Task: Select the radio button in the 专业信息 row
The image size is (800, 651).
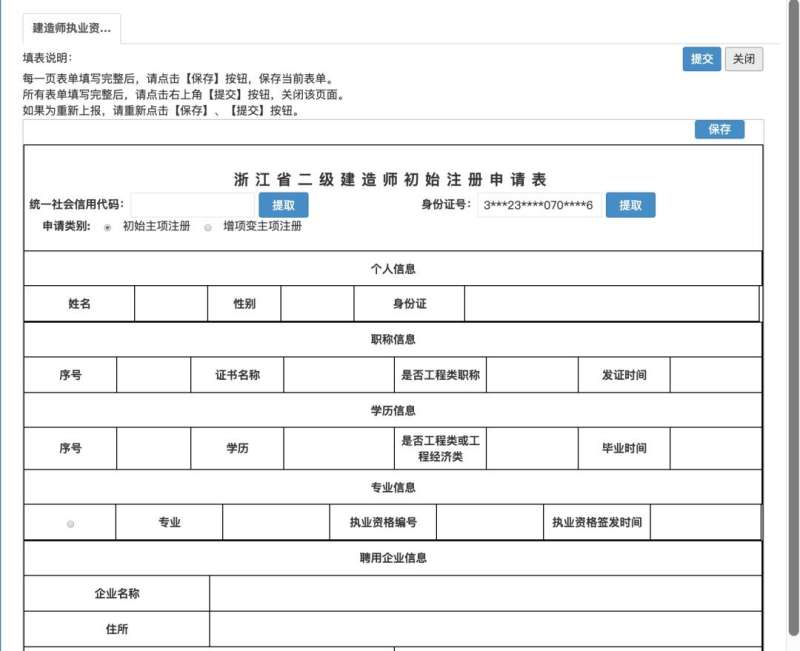Action: [x=70, y=521]
